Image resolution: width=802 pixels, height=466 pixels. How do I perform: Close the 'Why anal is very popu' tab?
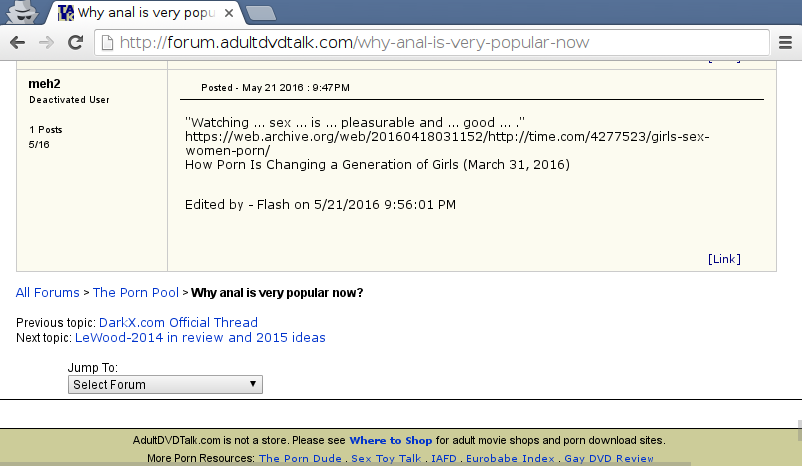pos(229,13)
